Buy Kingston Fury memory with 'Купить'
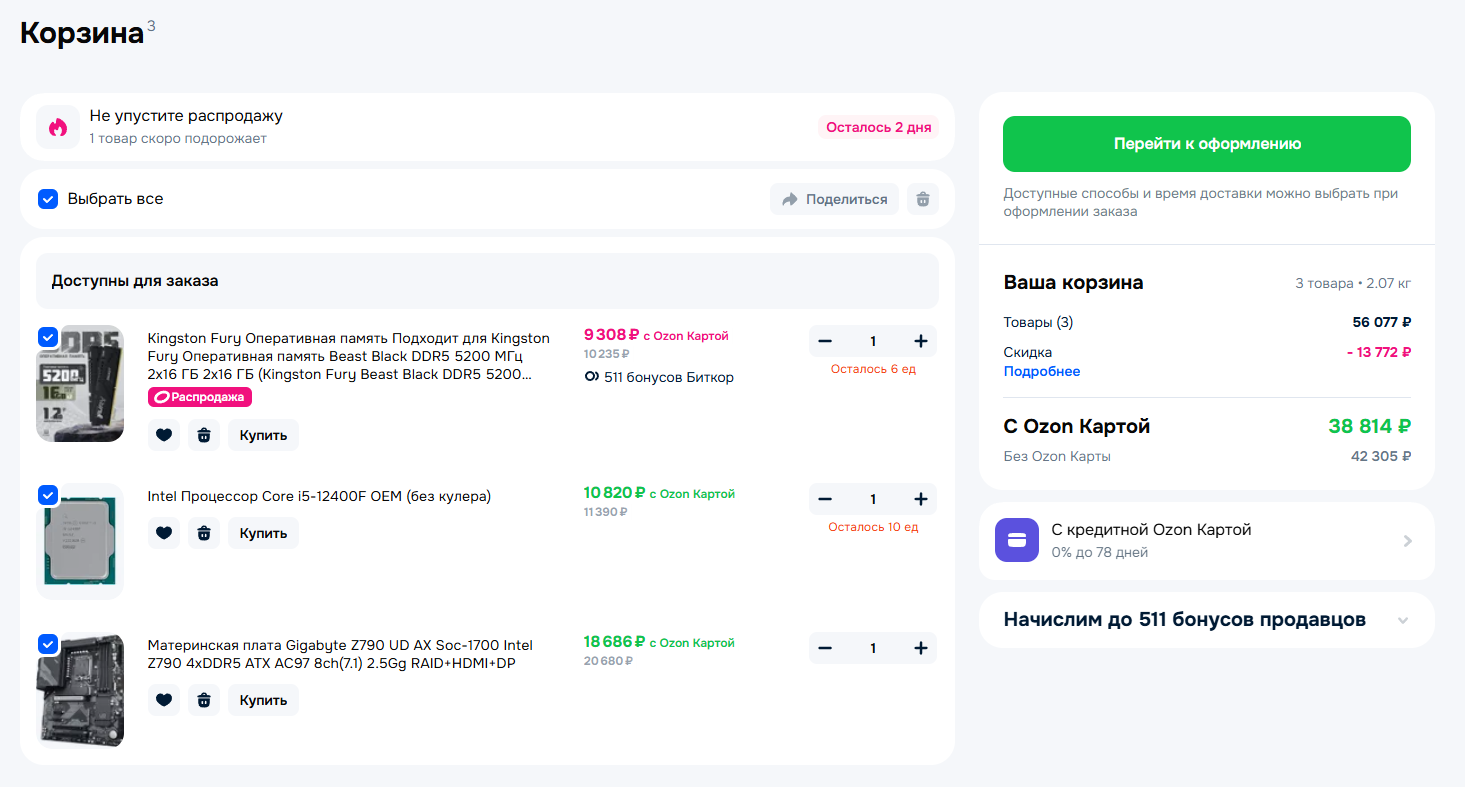1465x787 pixels. point(263,435)
